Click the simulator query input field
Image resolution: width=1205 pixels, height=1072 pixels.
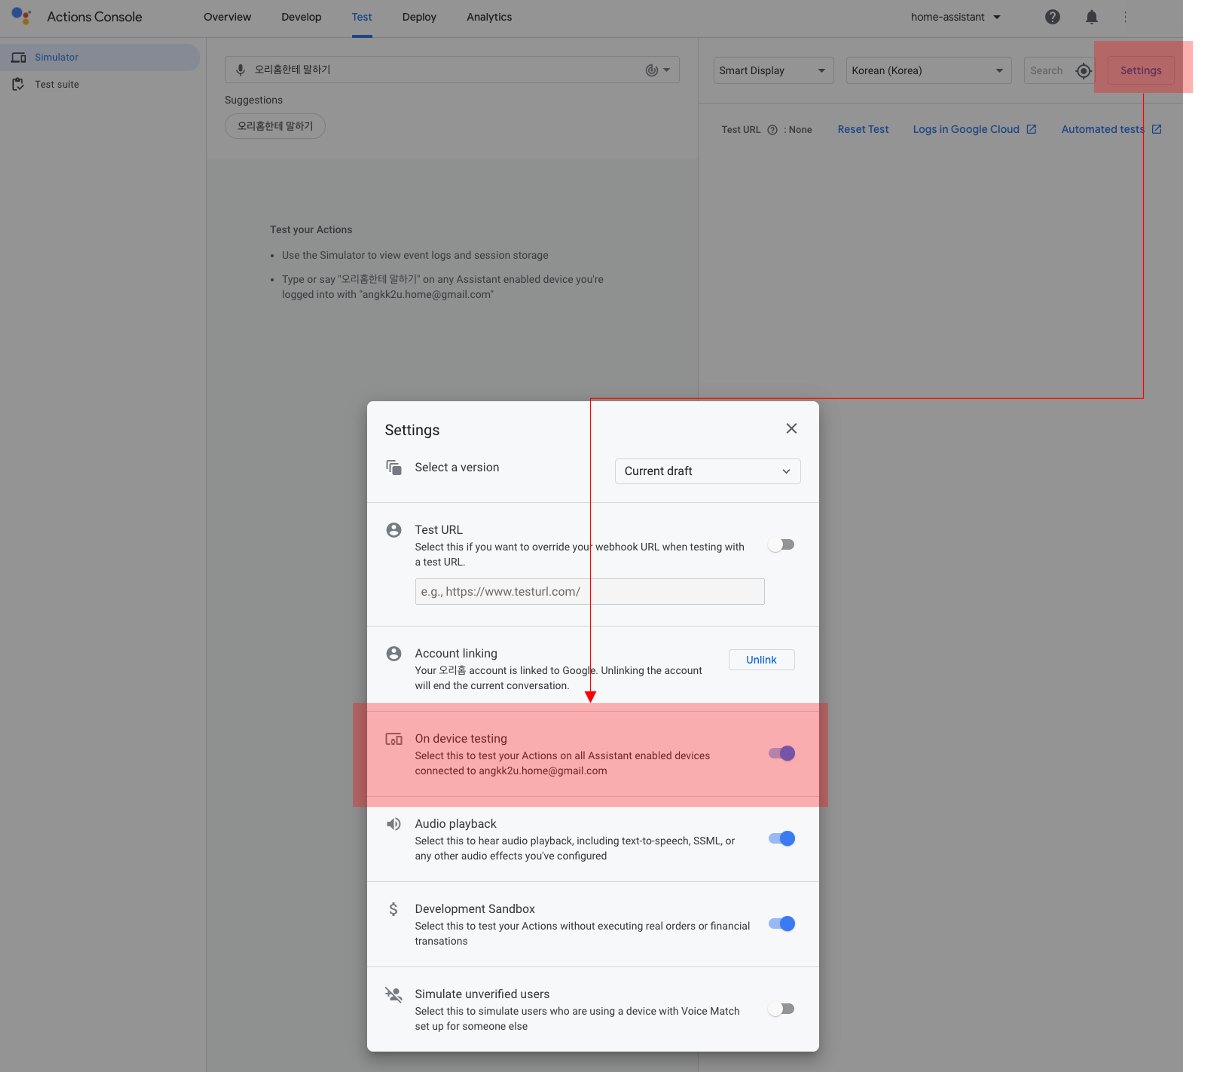452,70
